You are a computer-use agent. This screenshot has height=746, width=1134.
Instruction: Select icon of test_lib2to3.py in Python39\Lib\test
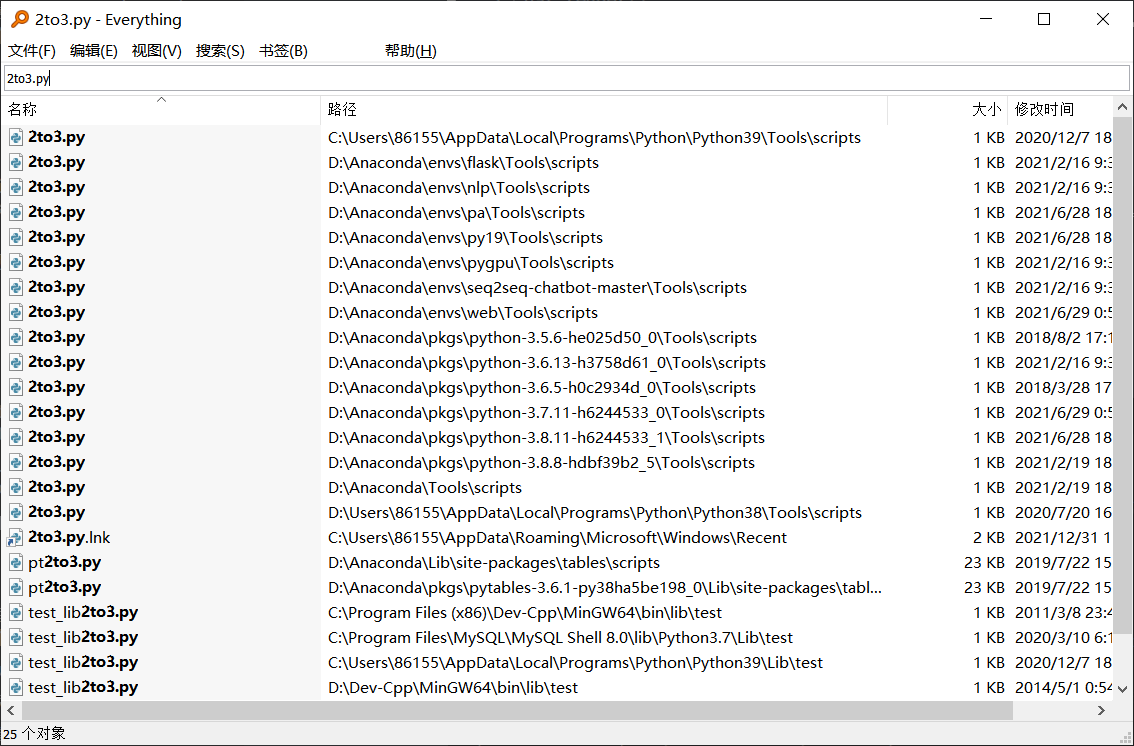click(x=16, y=662)
